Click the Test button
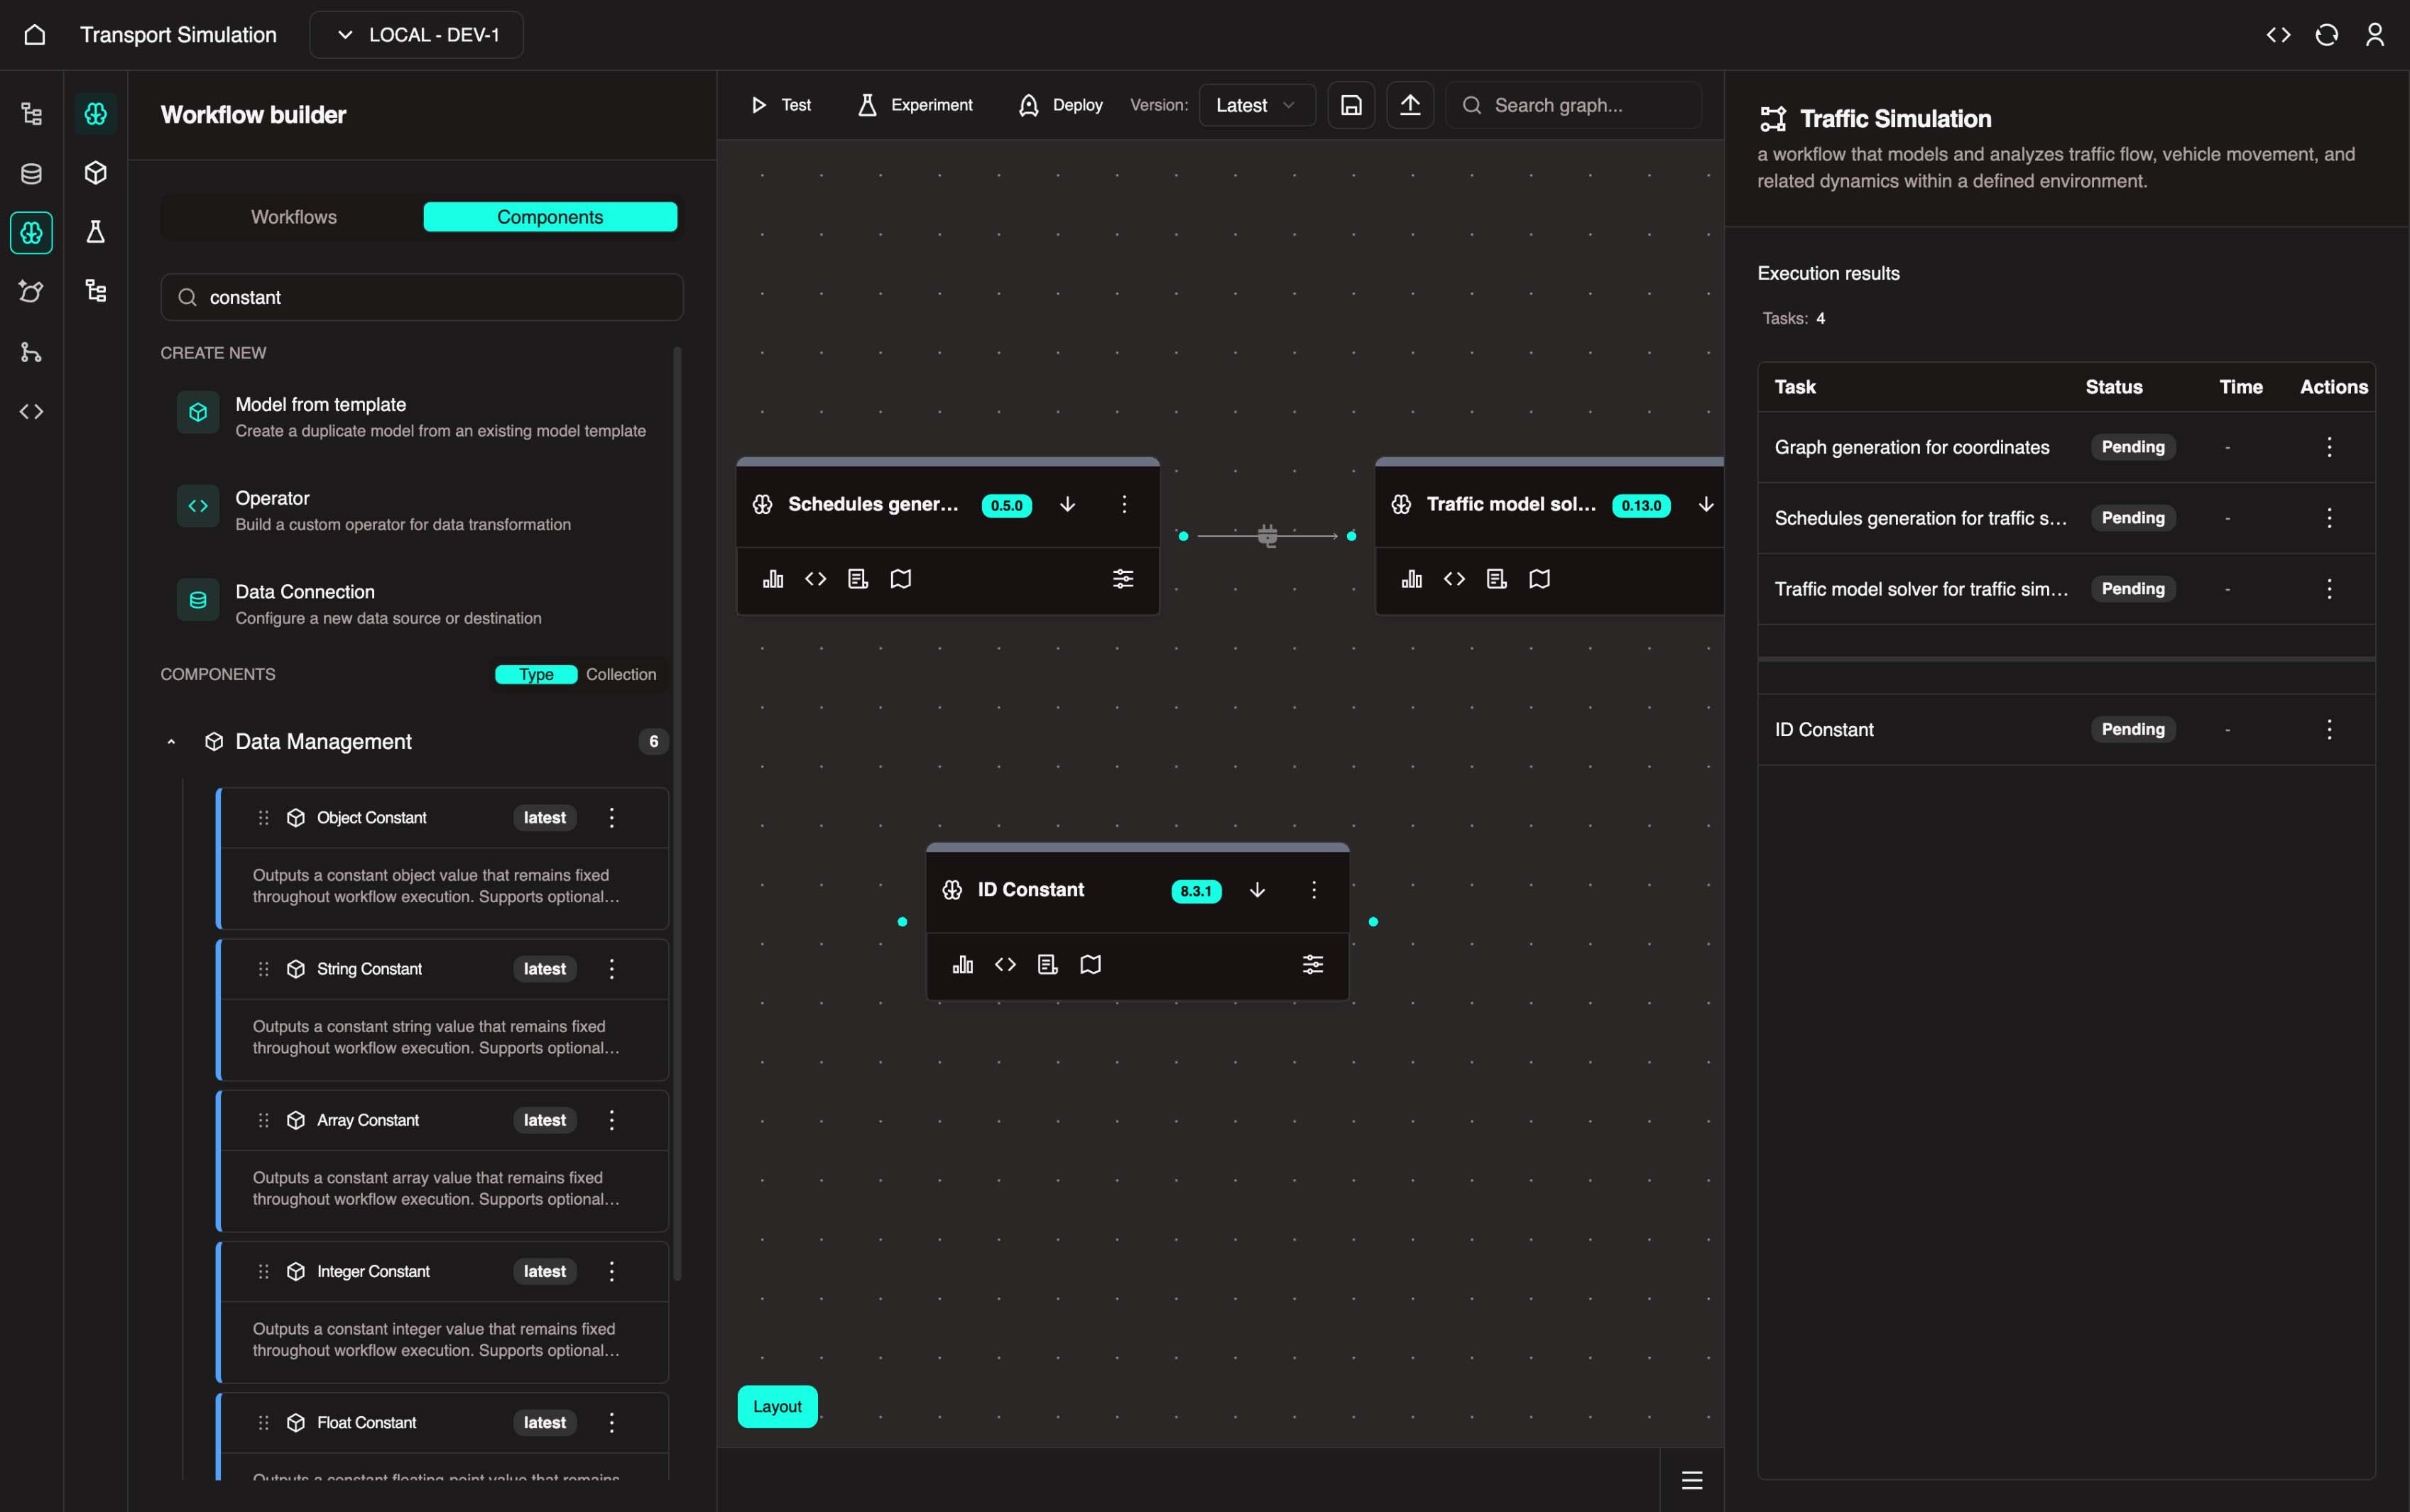2410x1512 pixels. [781, 105]
